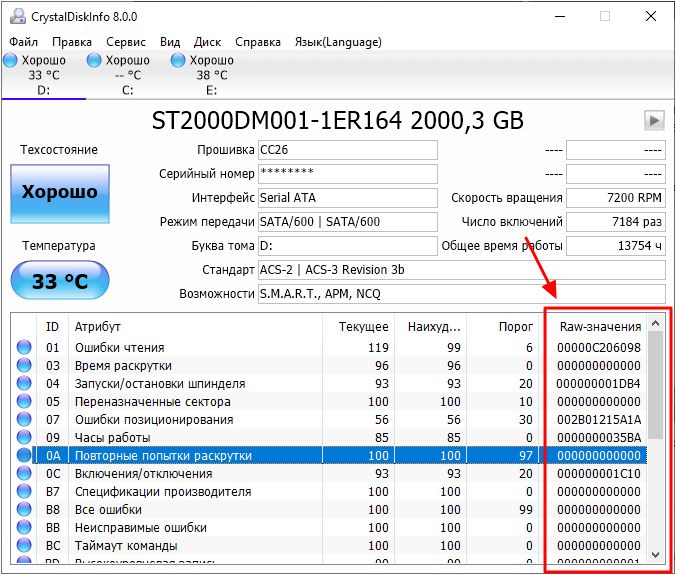Screen dimensions: 676x575
Task: Click the CrystalDiskInfo title bar app icon
Action: pos(18,16)
